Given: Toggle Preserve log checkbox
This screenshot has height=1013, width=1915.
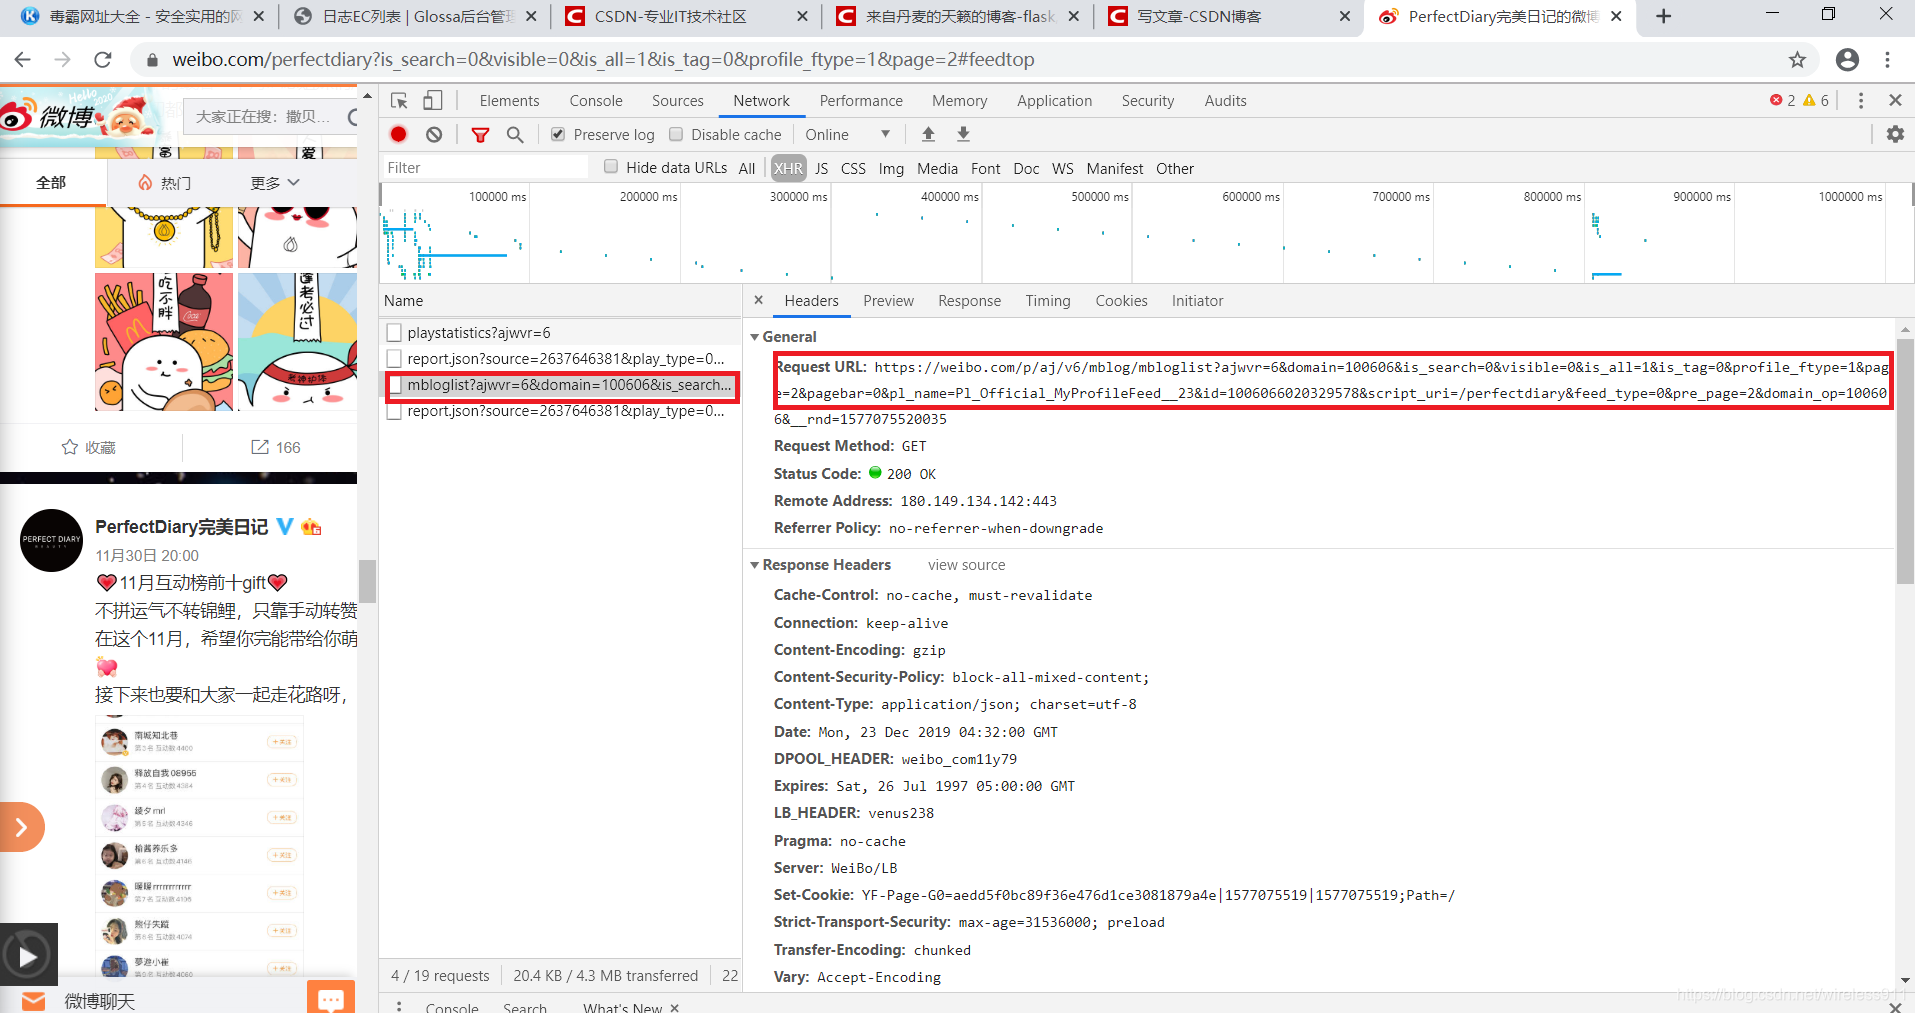Looking at the screenshot, I should coord(558,134).
